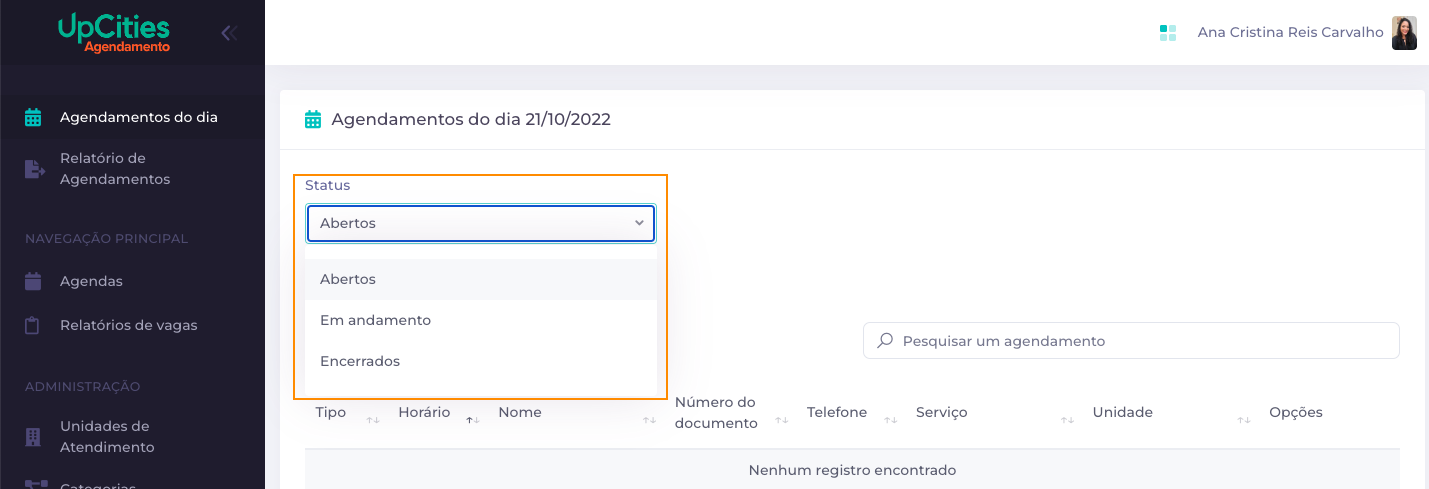Collapse sidebar with double chevron icon
This screenshot has width=1429, height=489.
click(x=229, y=33)
